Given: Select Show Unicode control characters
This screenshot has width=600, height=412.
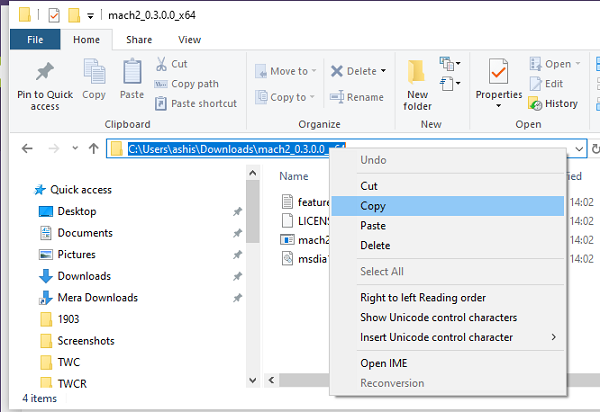Looking at the screenshot, I should (448, 318).
